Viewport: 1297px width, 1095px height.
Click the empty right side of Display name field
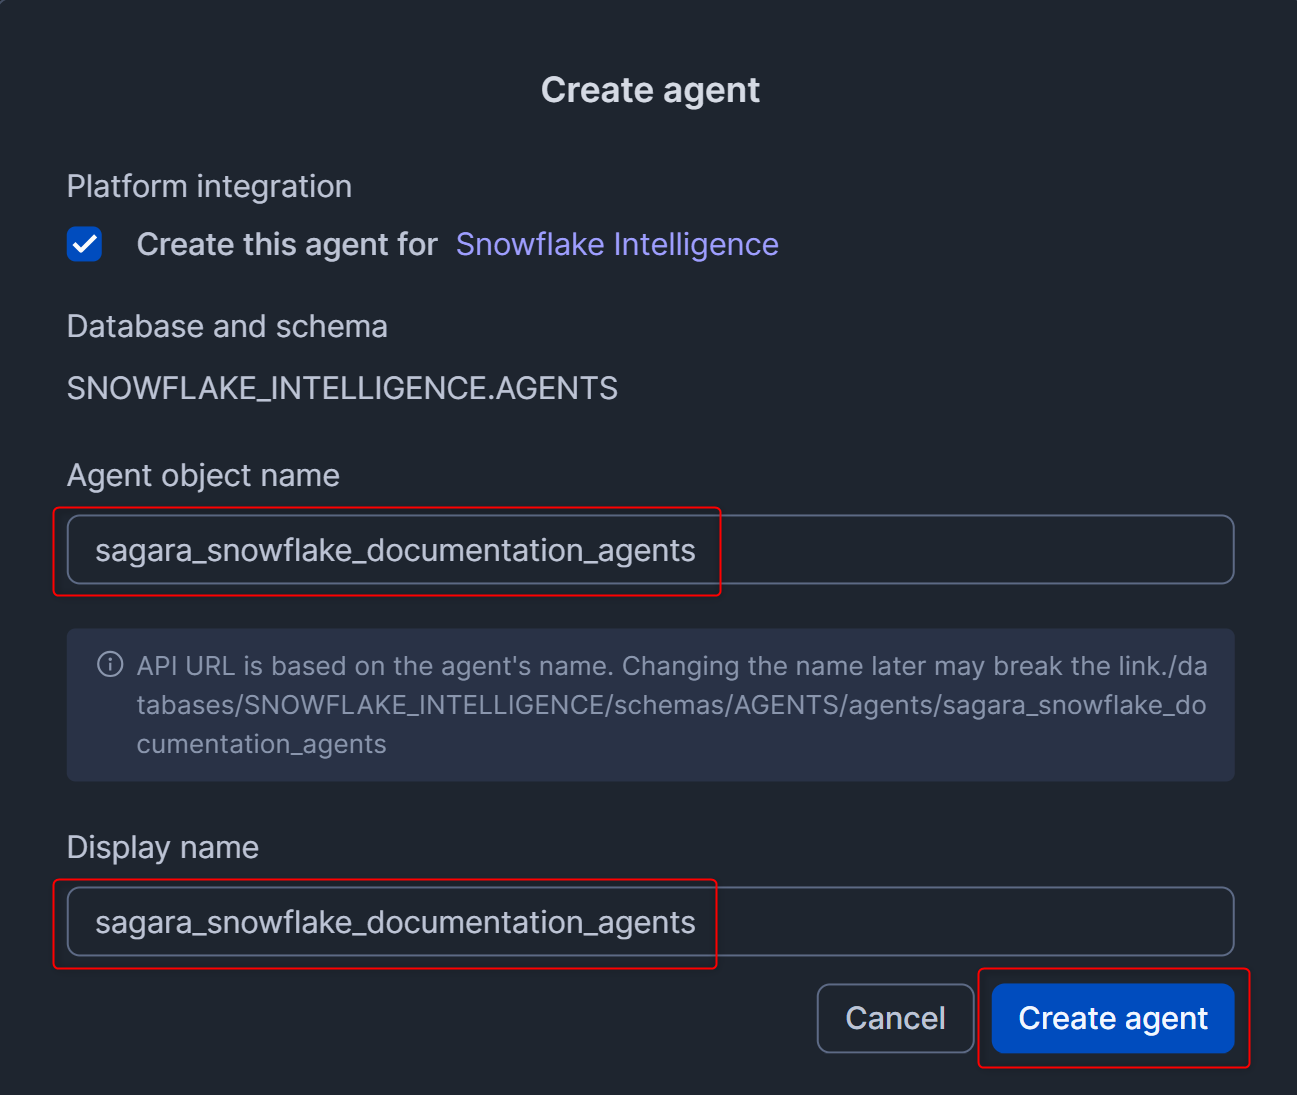coord(975,921)
